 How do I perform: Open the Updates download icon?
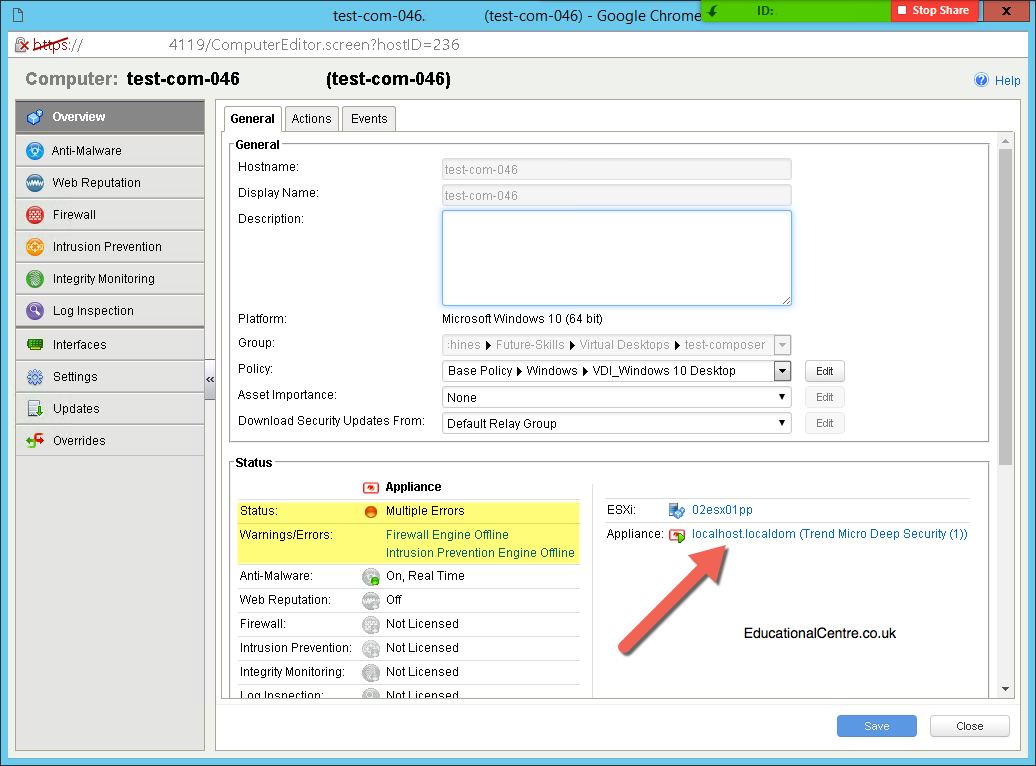[x=35, y=408]
